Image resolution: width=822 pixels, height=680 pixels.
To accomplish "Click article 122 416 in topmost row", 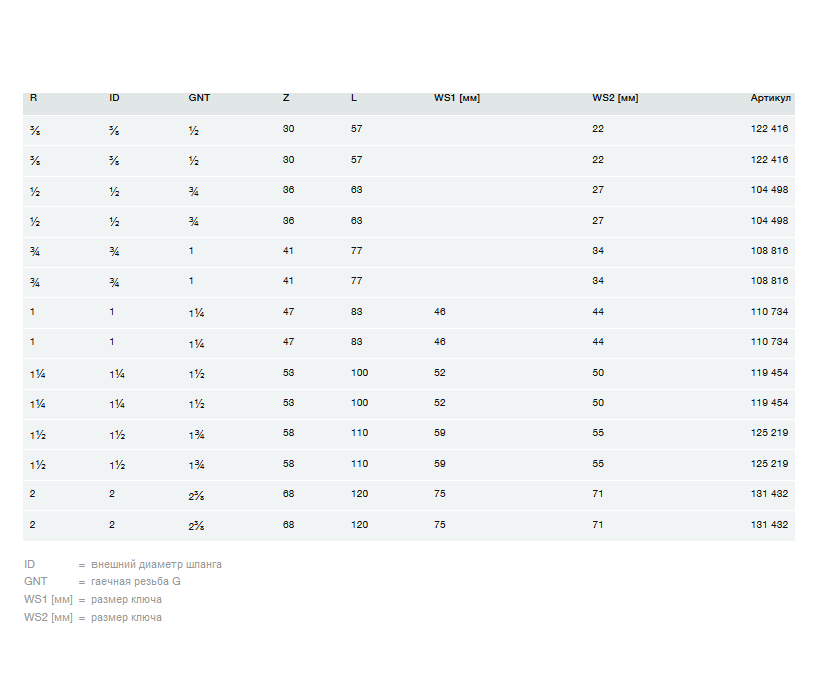I will click(769, 129).
